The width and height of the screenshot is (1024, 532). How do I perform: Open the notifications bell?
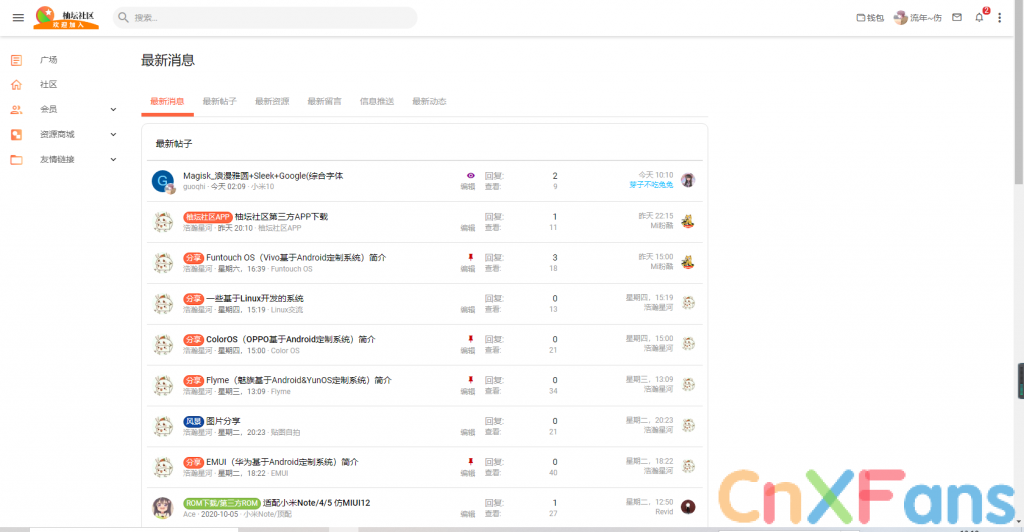(x=979, y=18)
